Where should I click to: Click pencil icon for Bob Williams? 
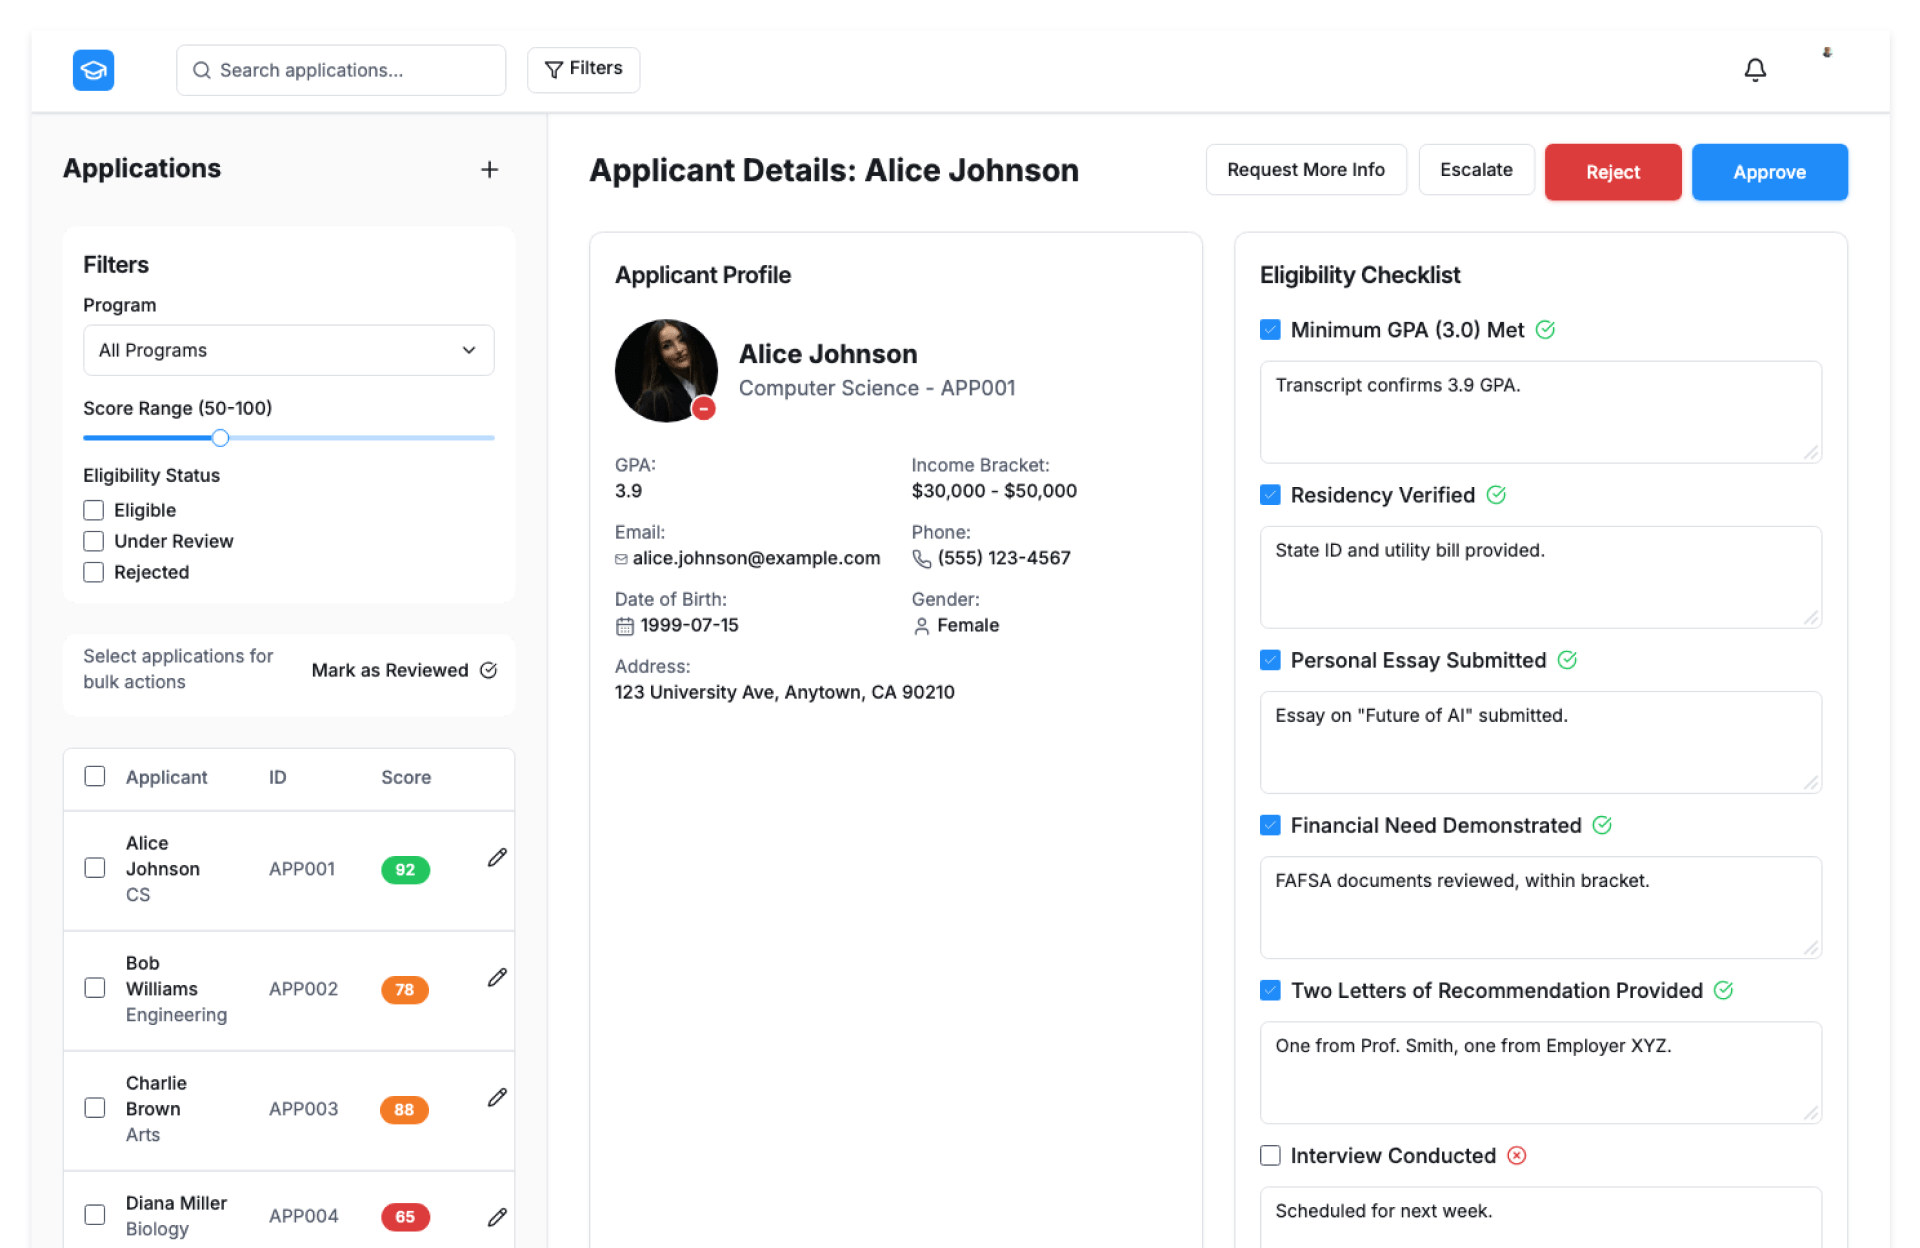[497, 978]
